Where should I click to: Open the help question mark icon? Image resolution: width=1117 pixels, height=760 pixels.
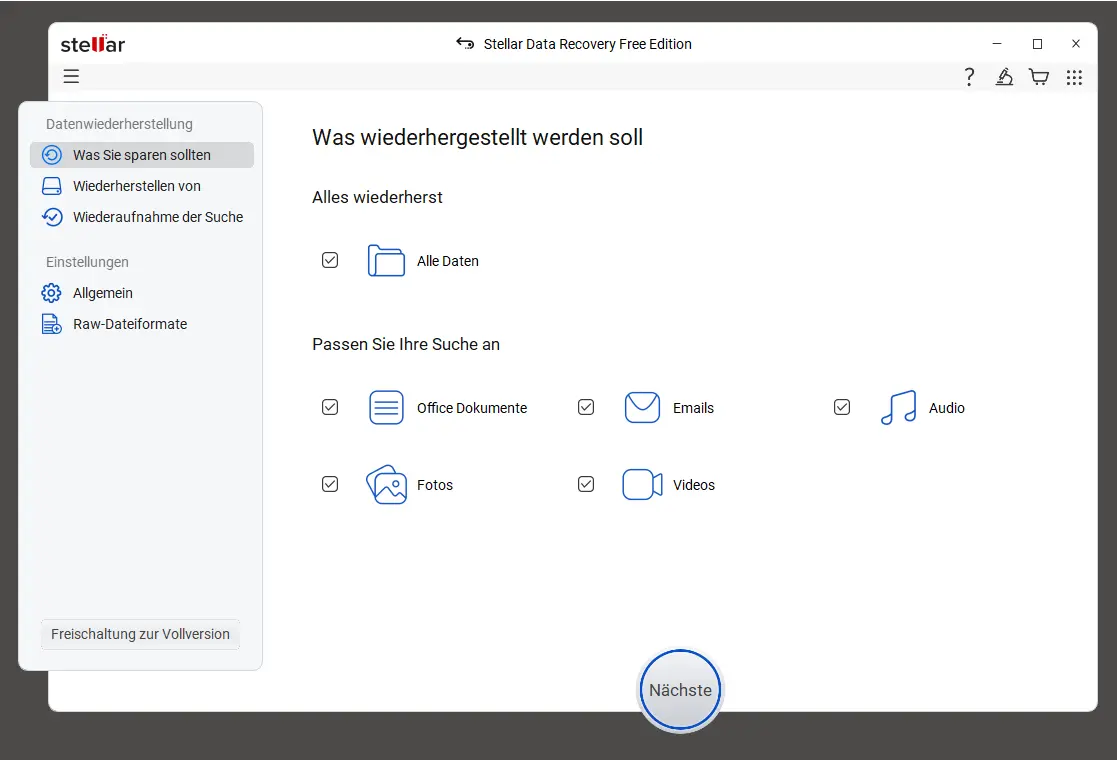tap(969, 77)
